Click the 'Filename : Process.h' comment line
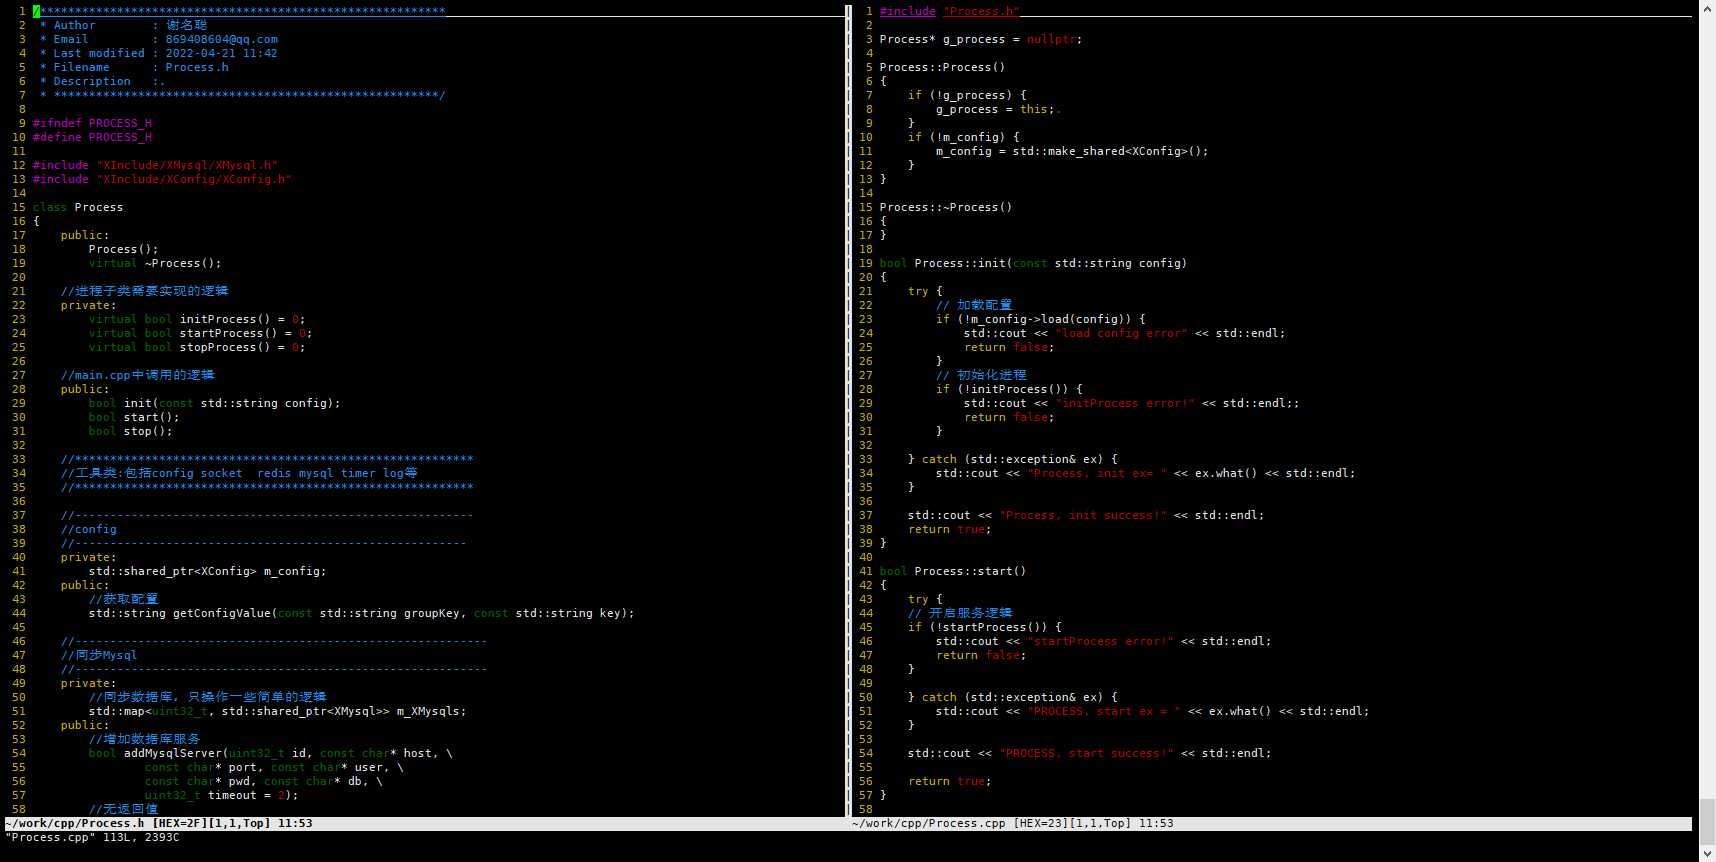The height and width of the screenshot is (862, 1716). point(134,68)
